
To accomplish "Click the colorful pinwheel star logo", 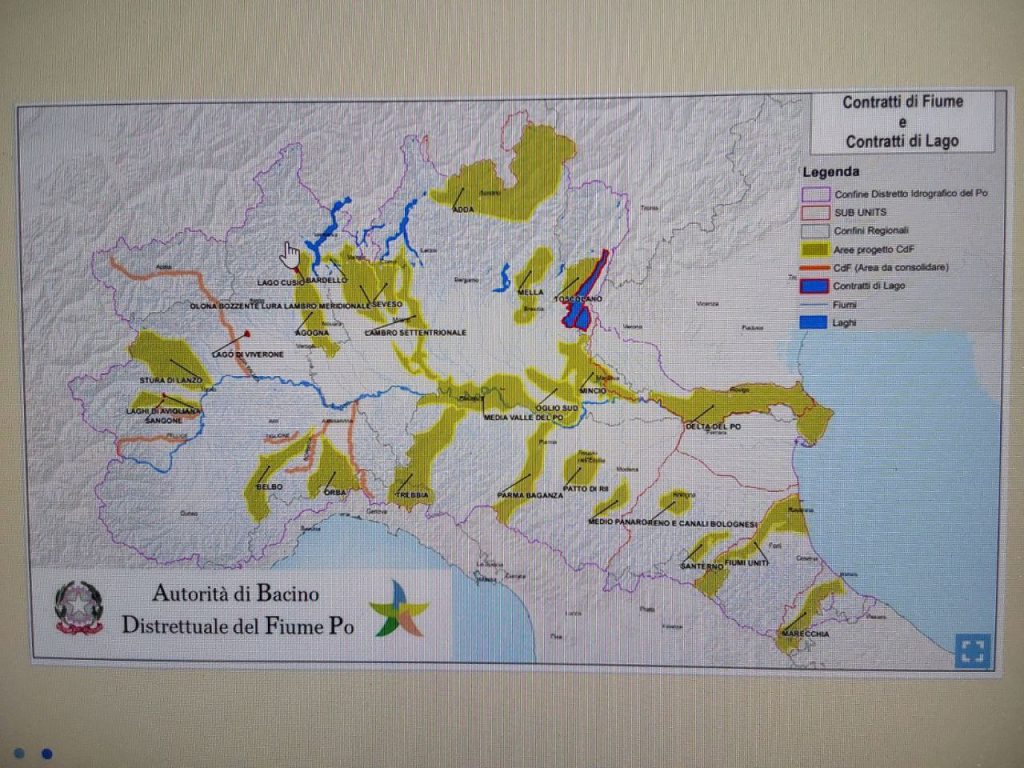I will pos(398,608).
